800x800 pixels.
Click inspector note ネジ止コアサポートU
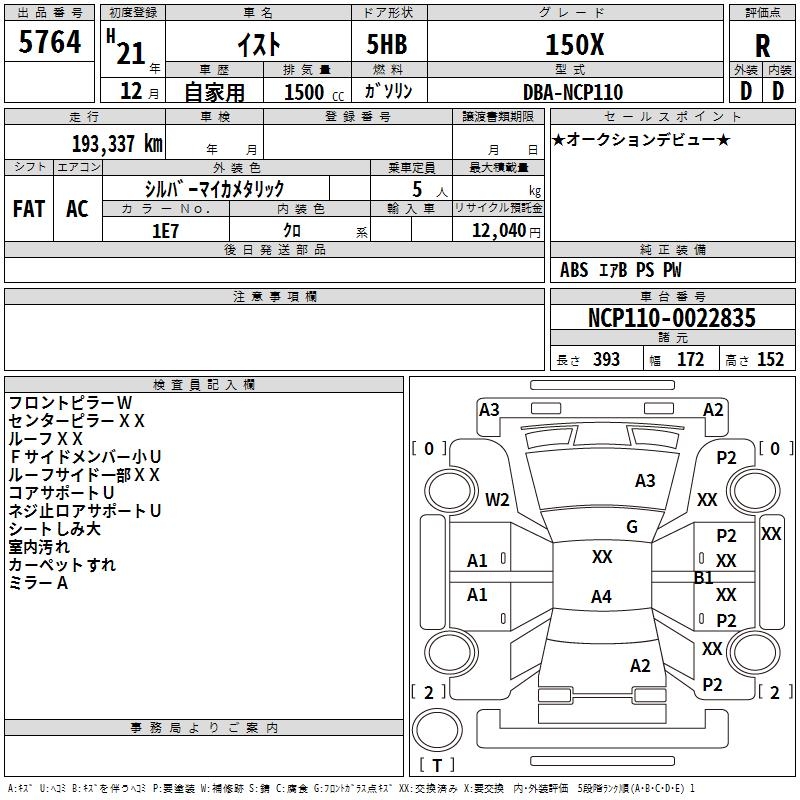(85, 511)
